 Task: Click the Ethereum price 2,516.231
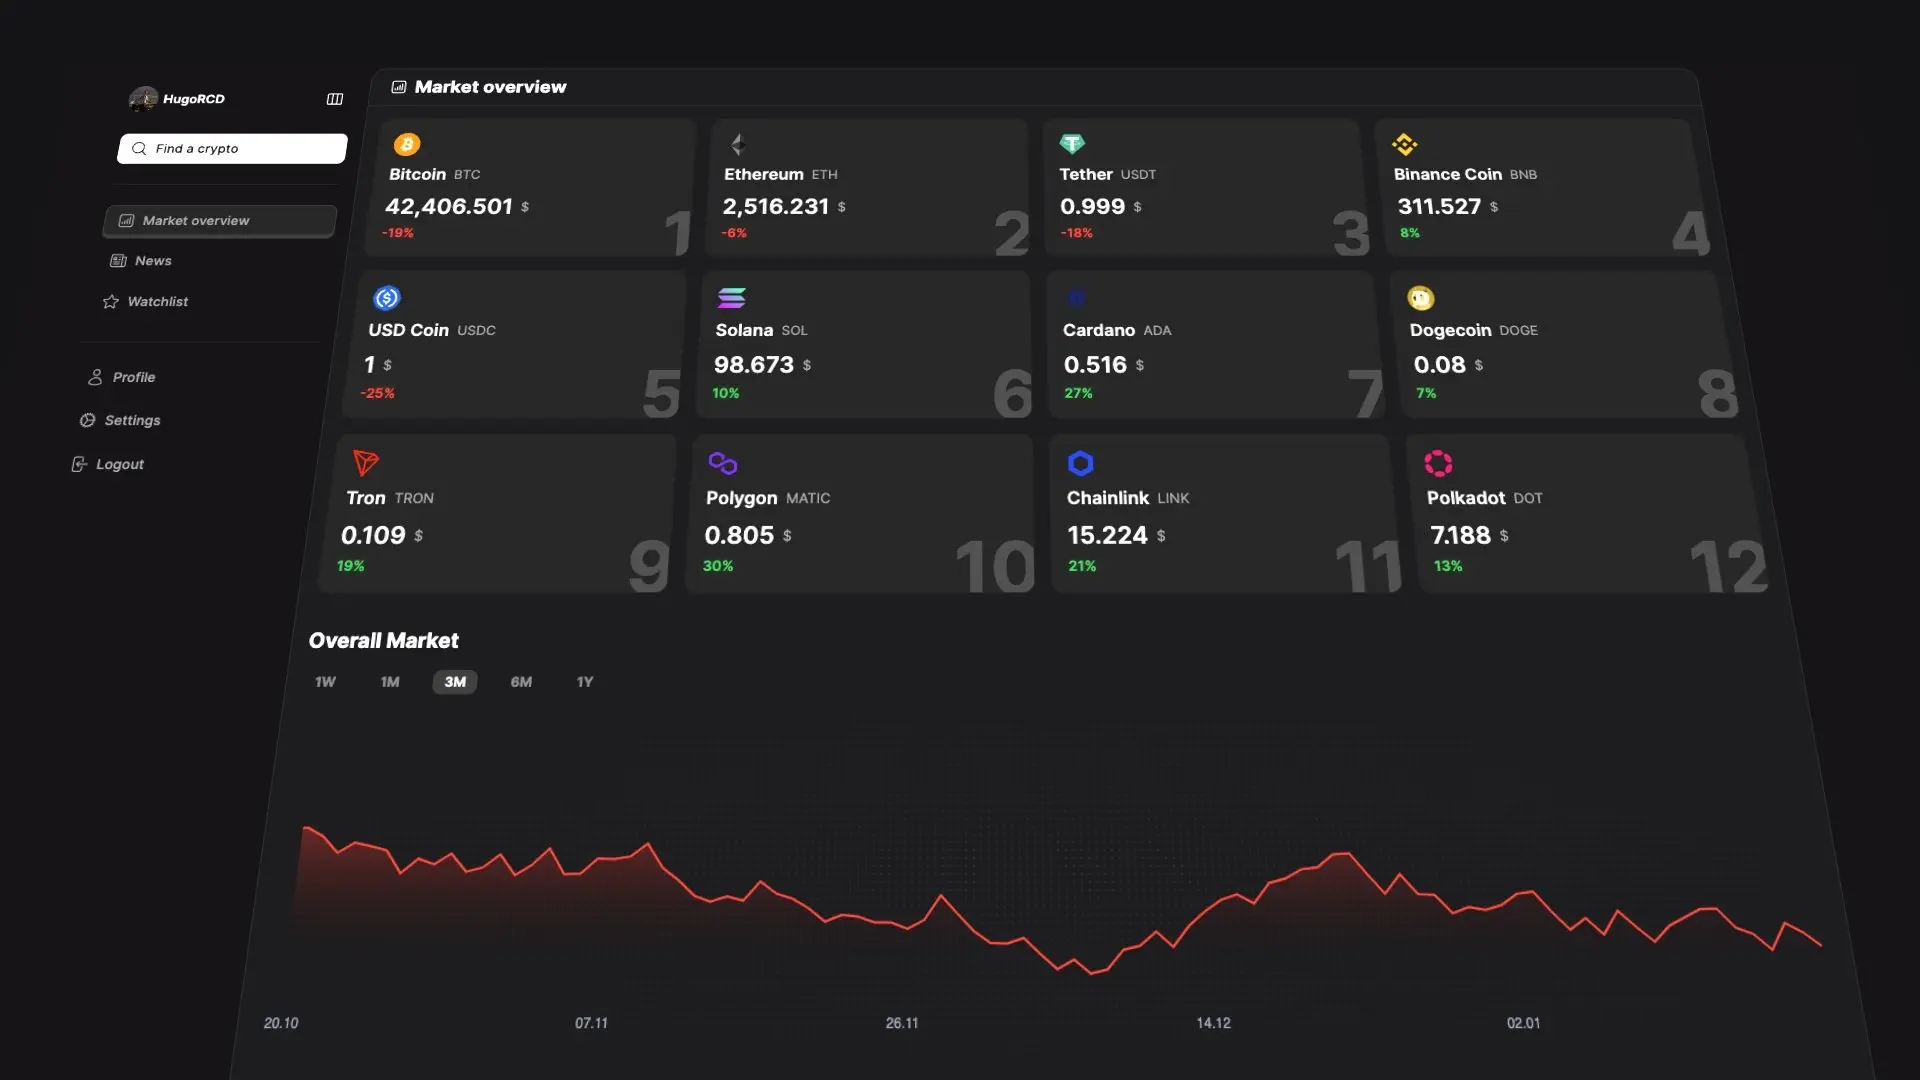(x=776, y=207)
